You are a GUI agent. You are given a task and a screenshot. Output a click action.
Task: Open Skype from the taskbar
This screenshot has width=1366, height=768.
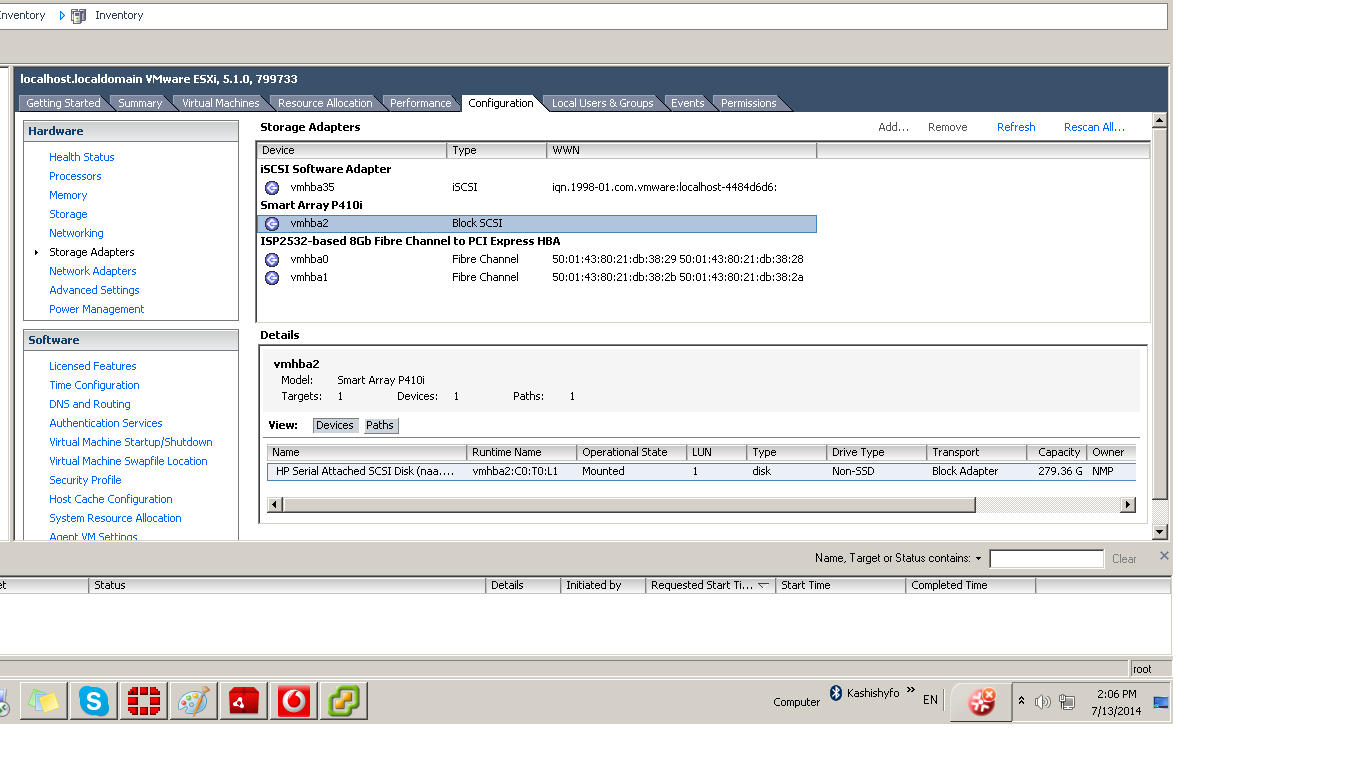tap(94, 701)
